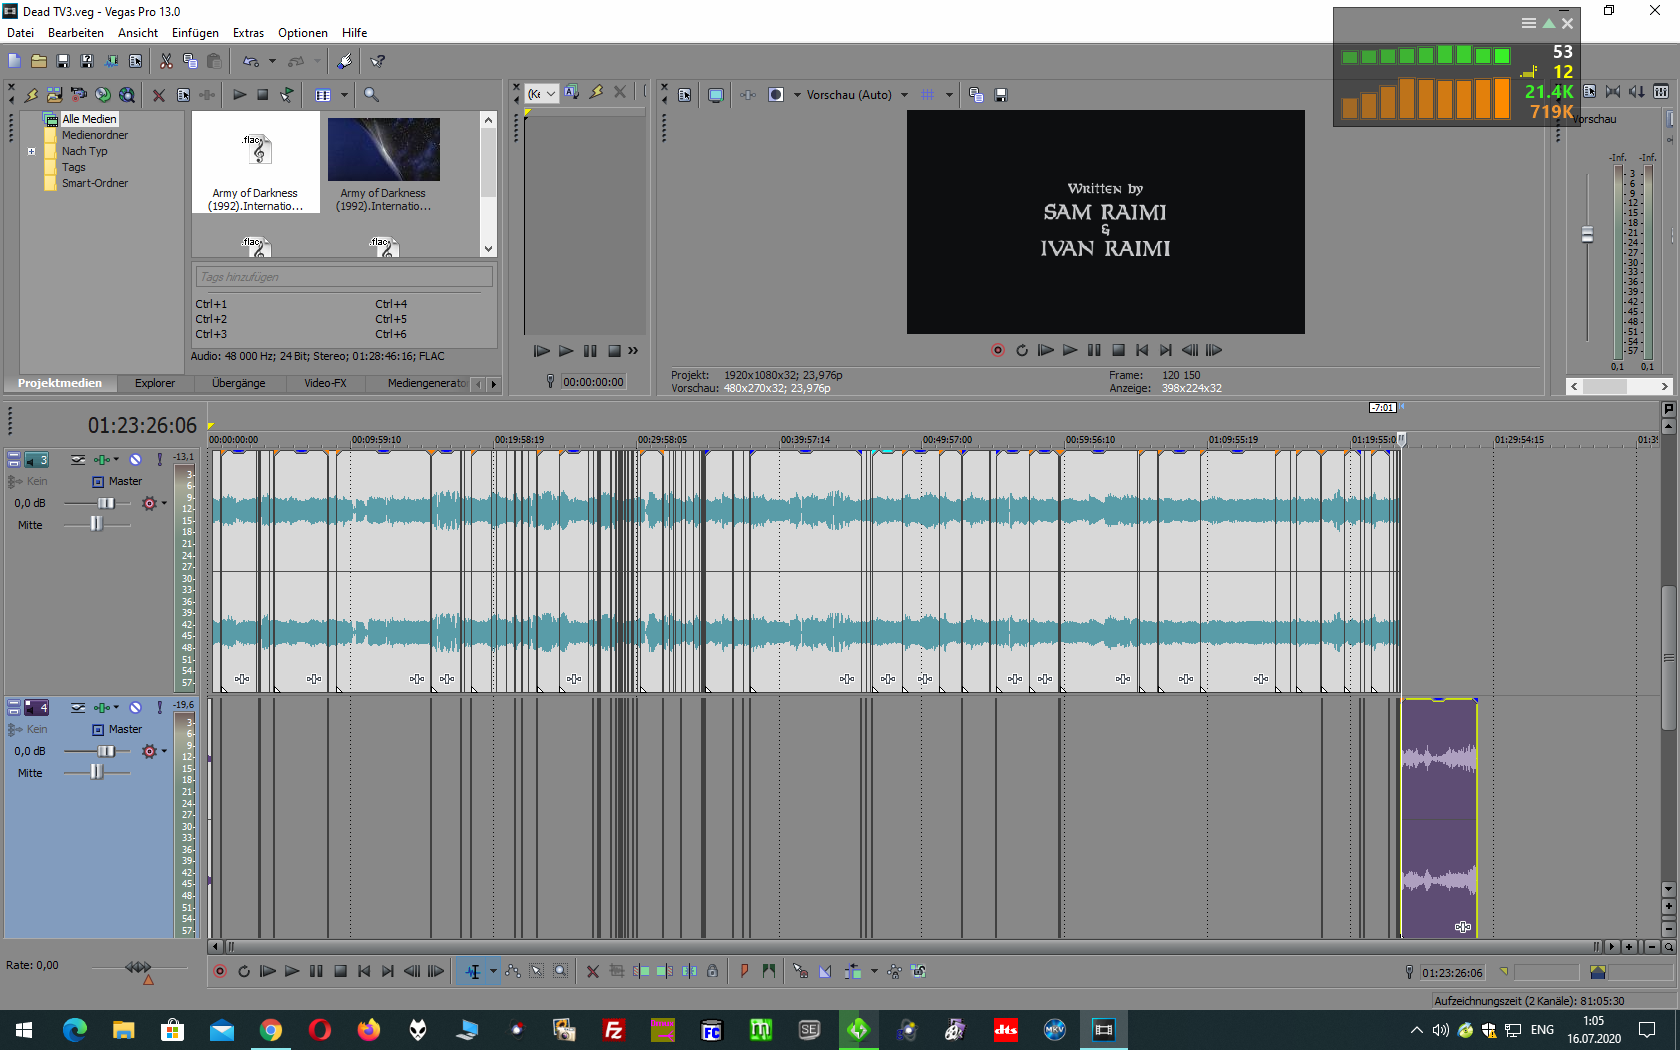Screen dimensions: 1680x1050
Task: Expand the Nach Typ tree node
Action: 31,151
